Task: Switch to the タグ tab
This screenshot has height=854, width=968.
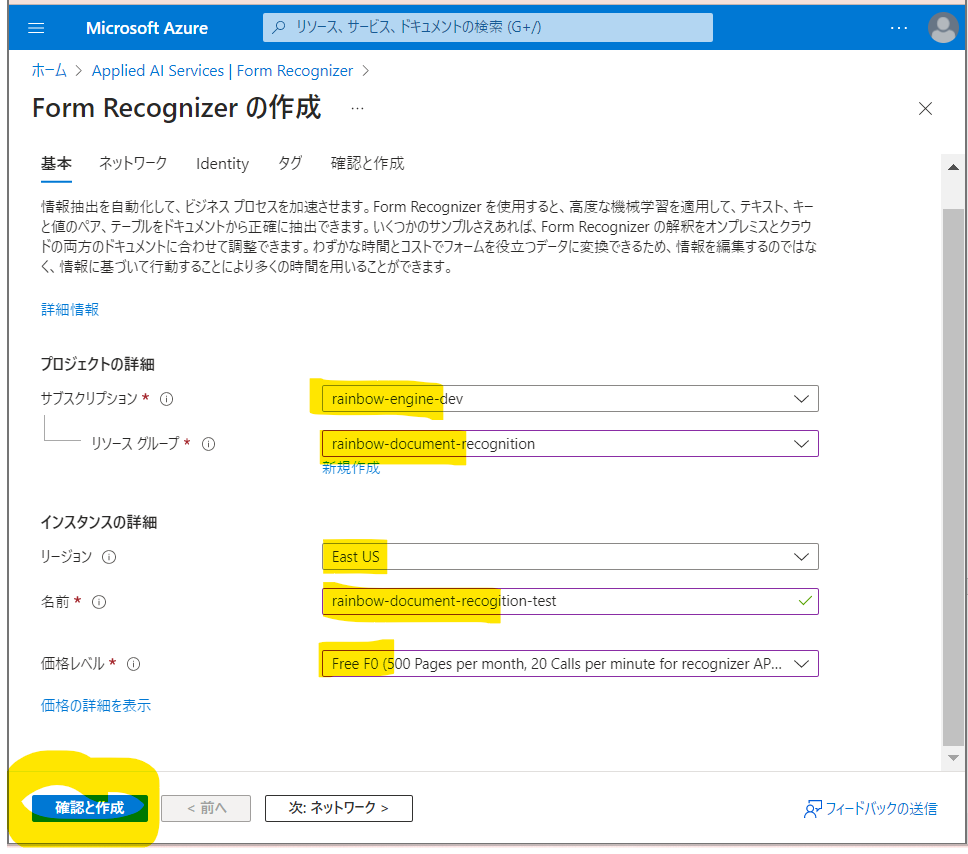Action: [x=290, y=164]
